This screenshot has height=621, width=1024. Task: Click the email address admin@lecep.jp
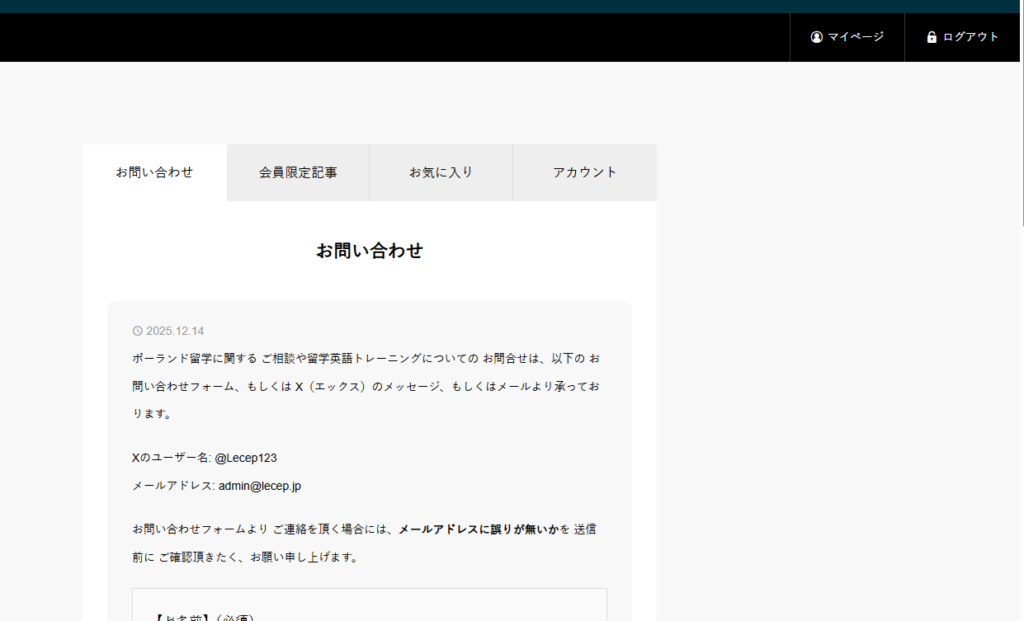coord(260,486)
